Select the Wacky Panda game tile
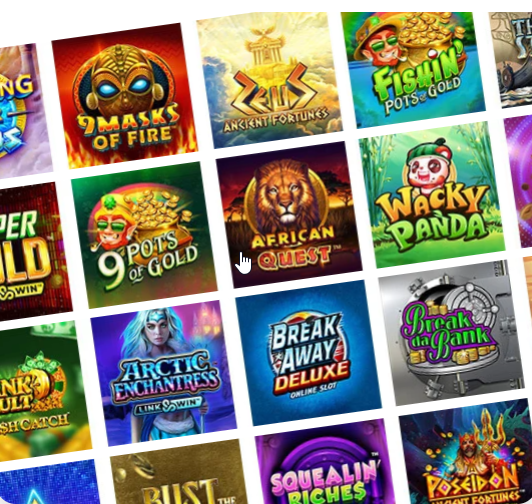532x504 pixels. click(432, 194)
